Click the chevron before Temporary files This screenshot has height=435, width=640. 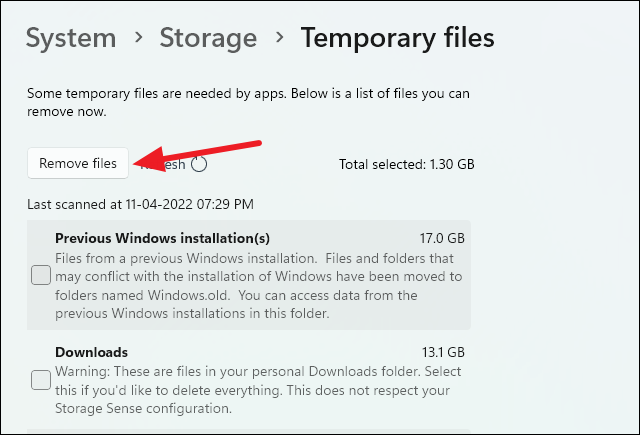[x=279, y=39]
